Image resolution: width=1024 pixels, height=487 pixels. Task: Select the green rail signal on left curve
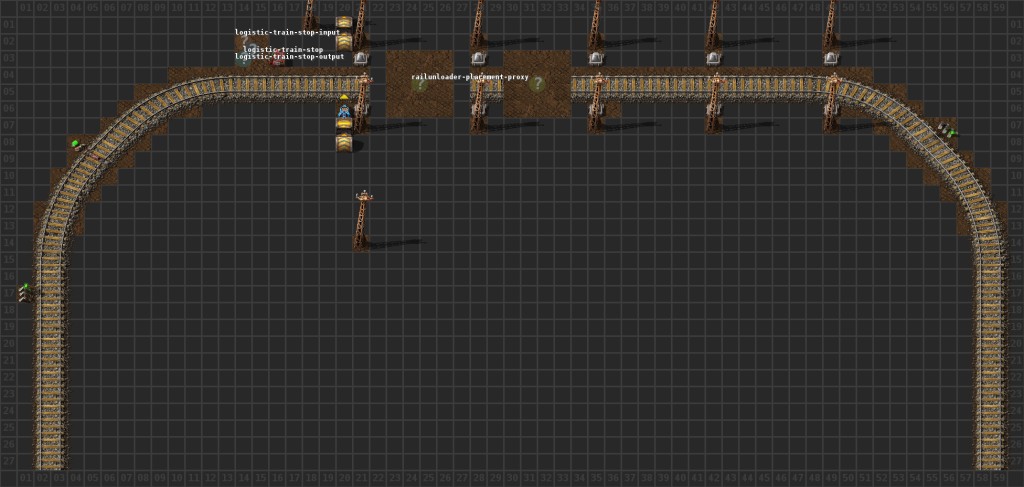pos(77,144)
